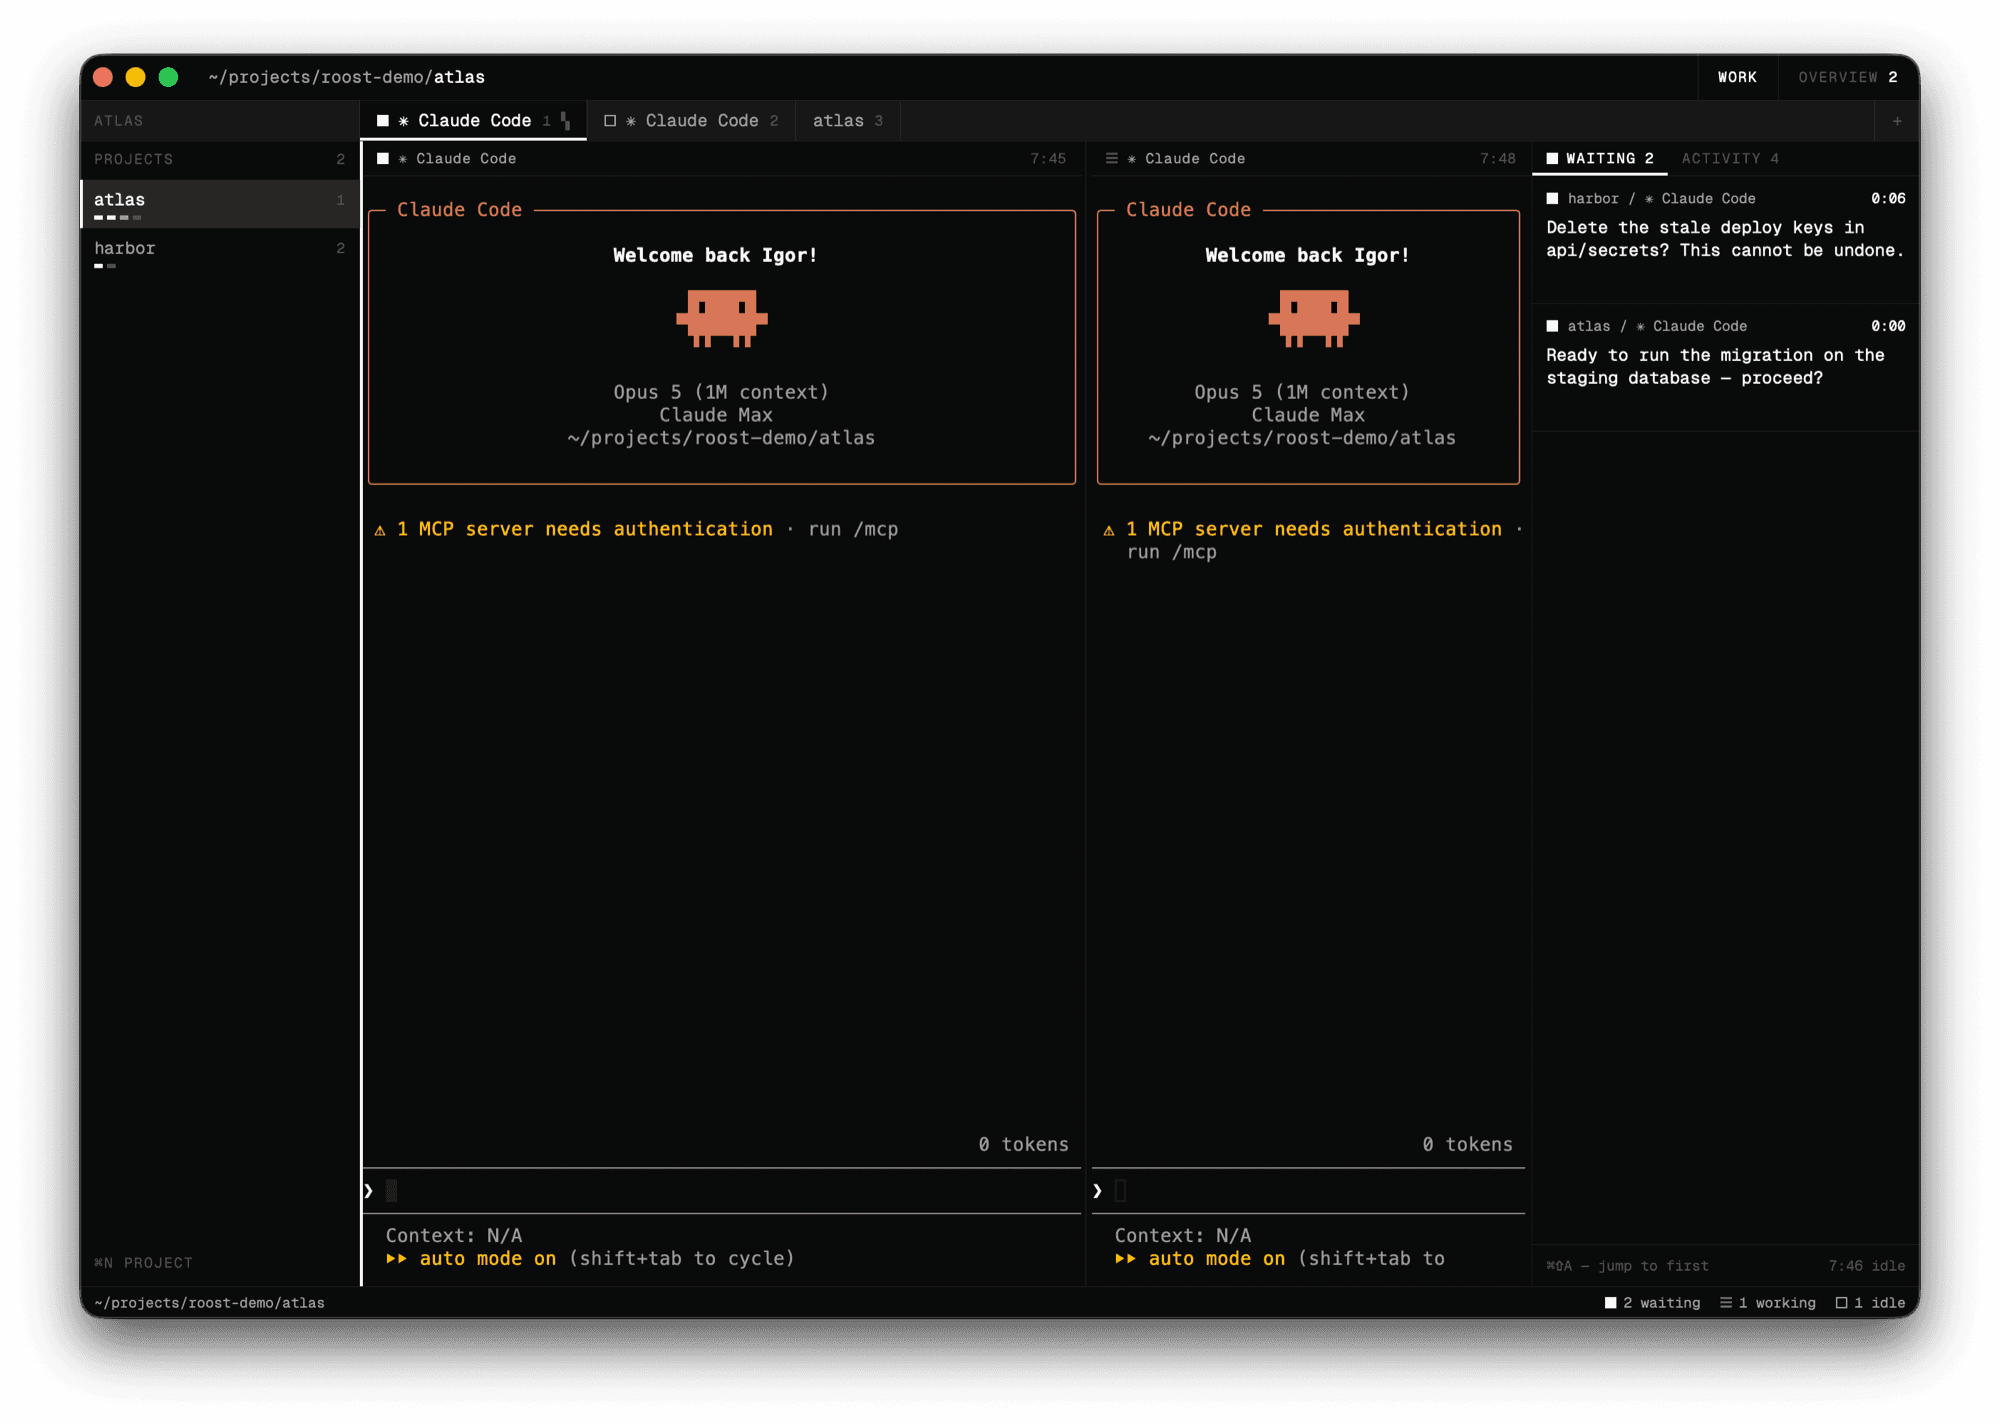Click the left pane 0 tokens counter

1023,1144
